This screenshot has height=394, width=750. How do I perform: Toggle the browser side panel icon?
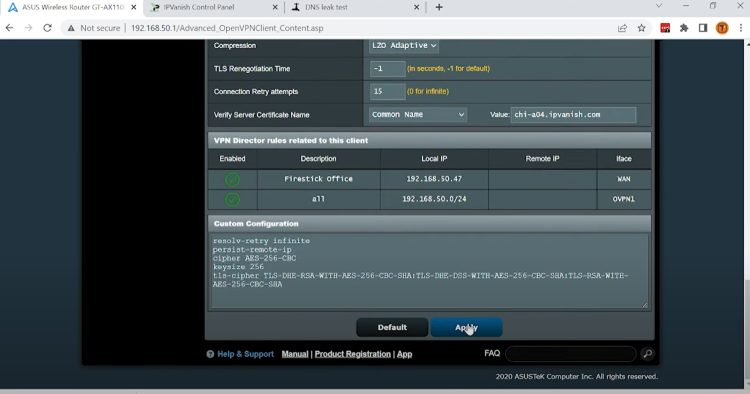pyautogui.click(x=703, y=28)
